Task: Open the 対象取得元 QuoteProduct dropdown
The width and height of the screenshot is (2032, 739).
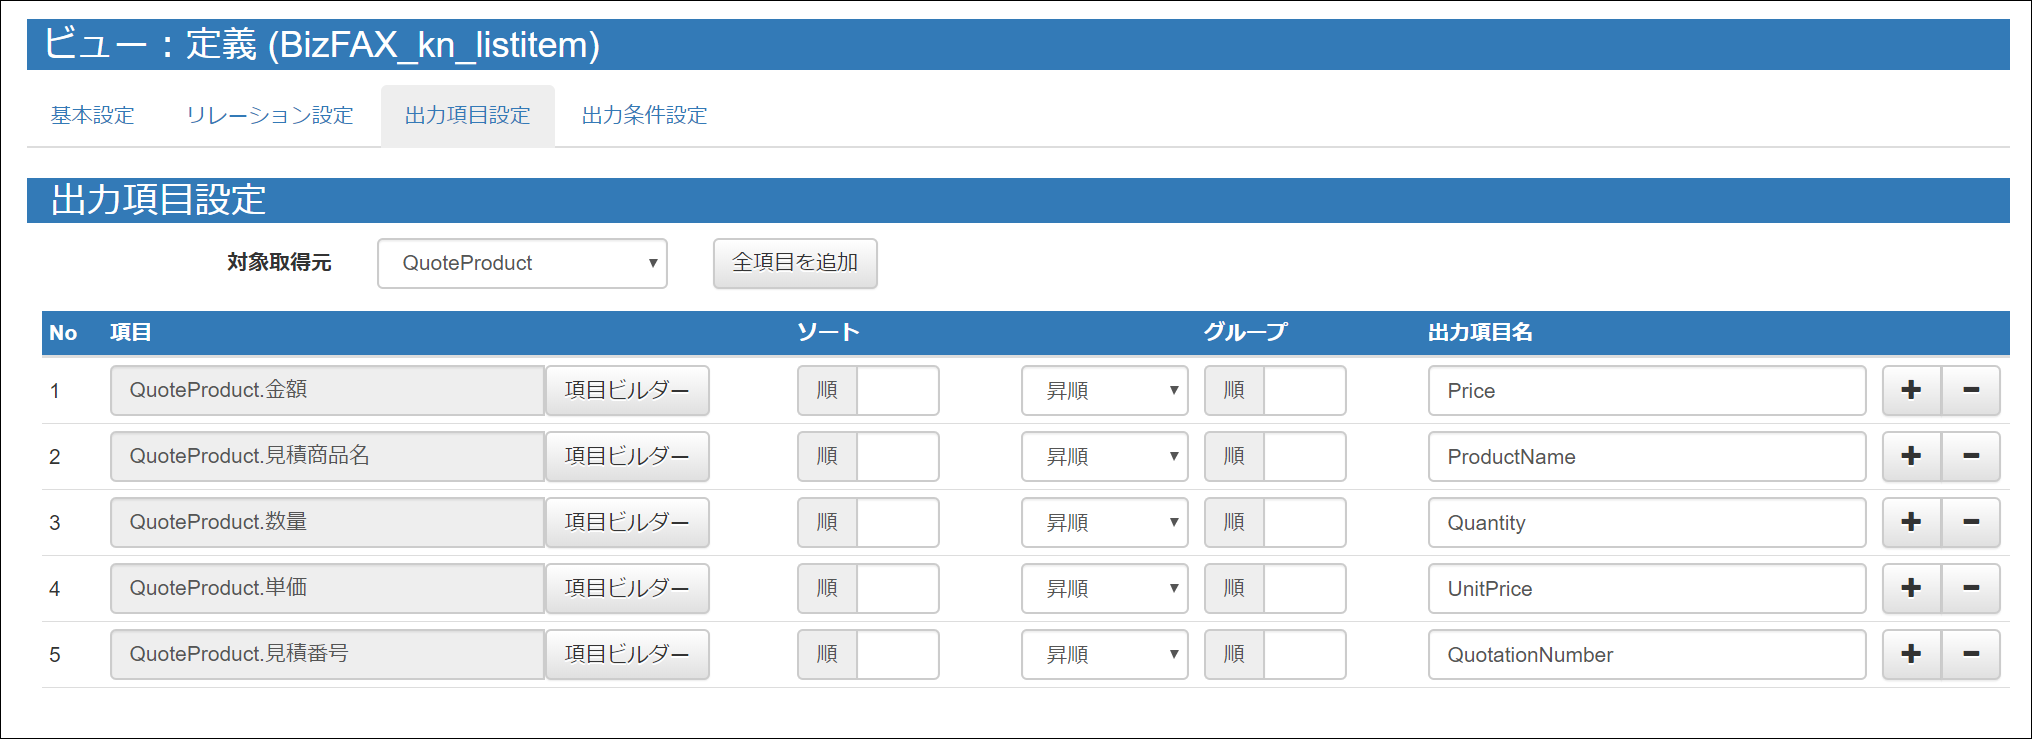Action: (521, 263)
